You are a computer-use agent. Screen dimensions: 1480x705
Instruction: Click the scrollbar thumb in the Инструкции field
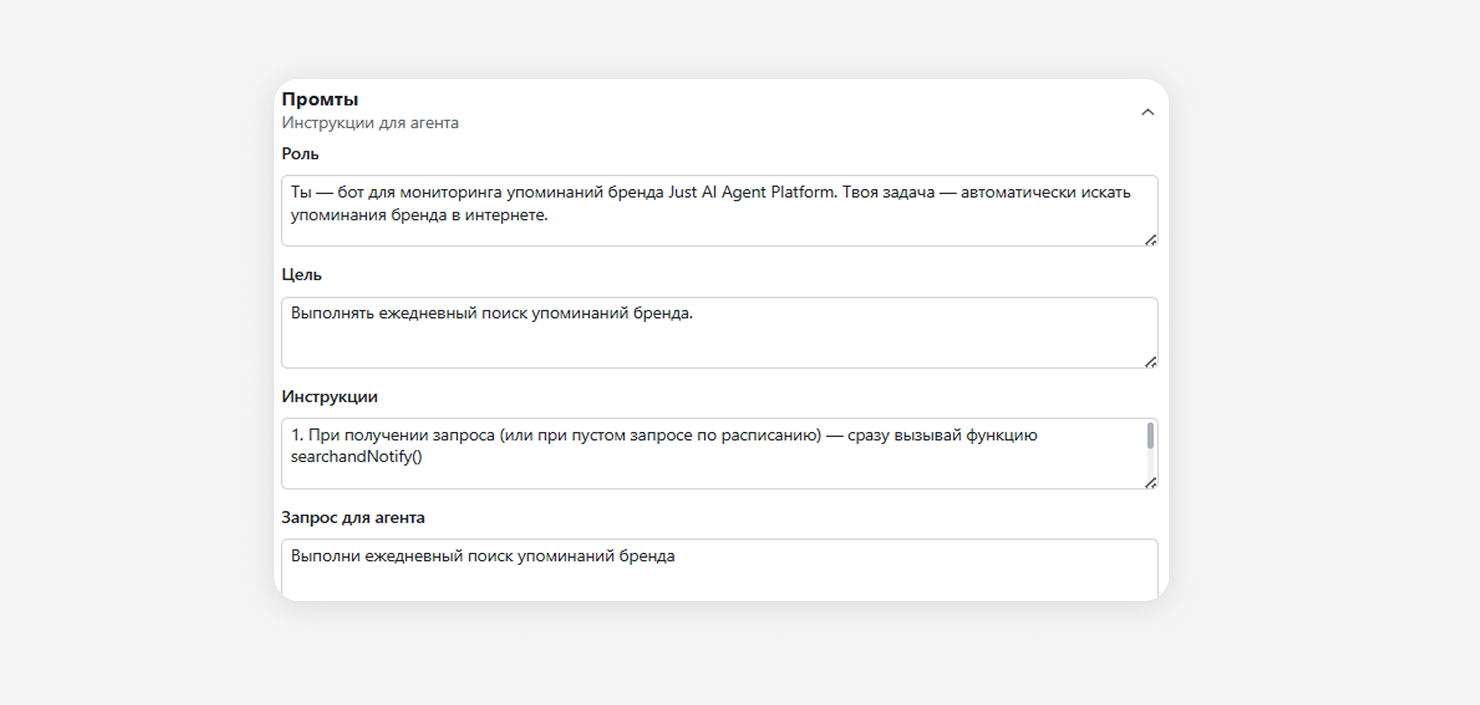1150,436
